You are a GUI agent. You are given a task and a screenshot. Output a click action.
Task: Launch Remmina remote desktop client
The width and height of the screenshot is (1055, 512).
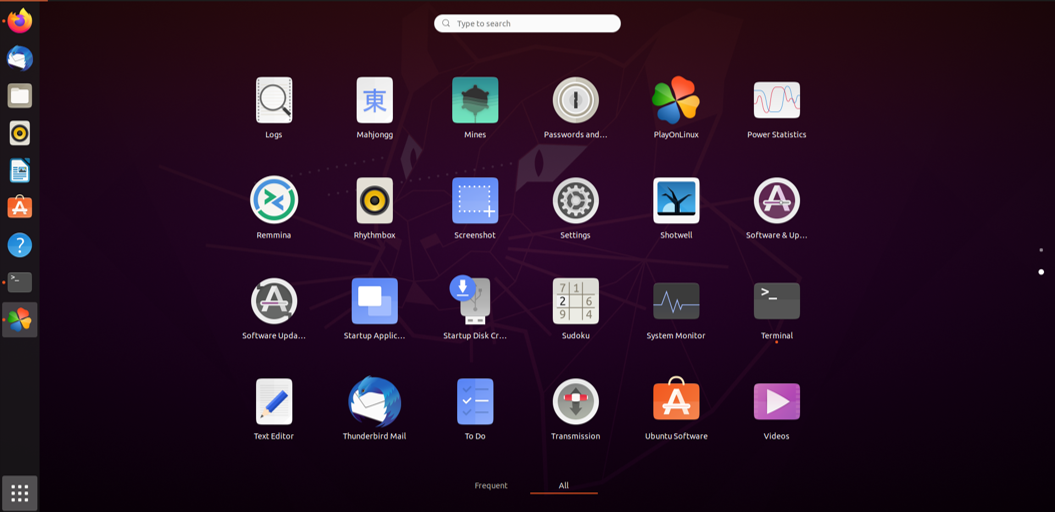point(273,201)
